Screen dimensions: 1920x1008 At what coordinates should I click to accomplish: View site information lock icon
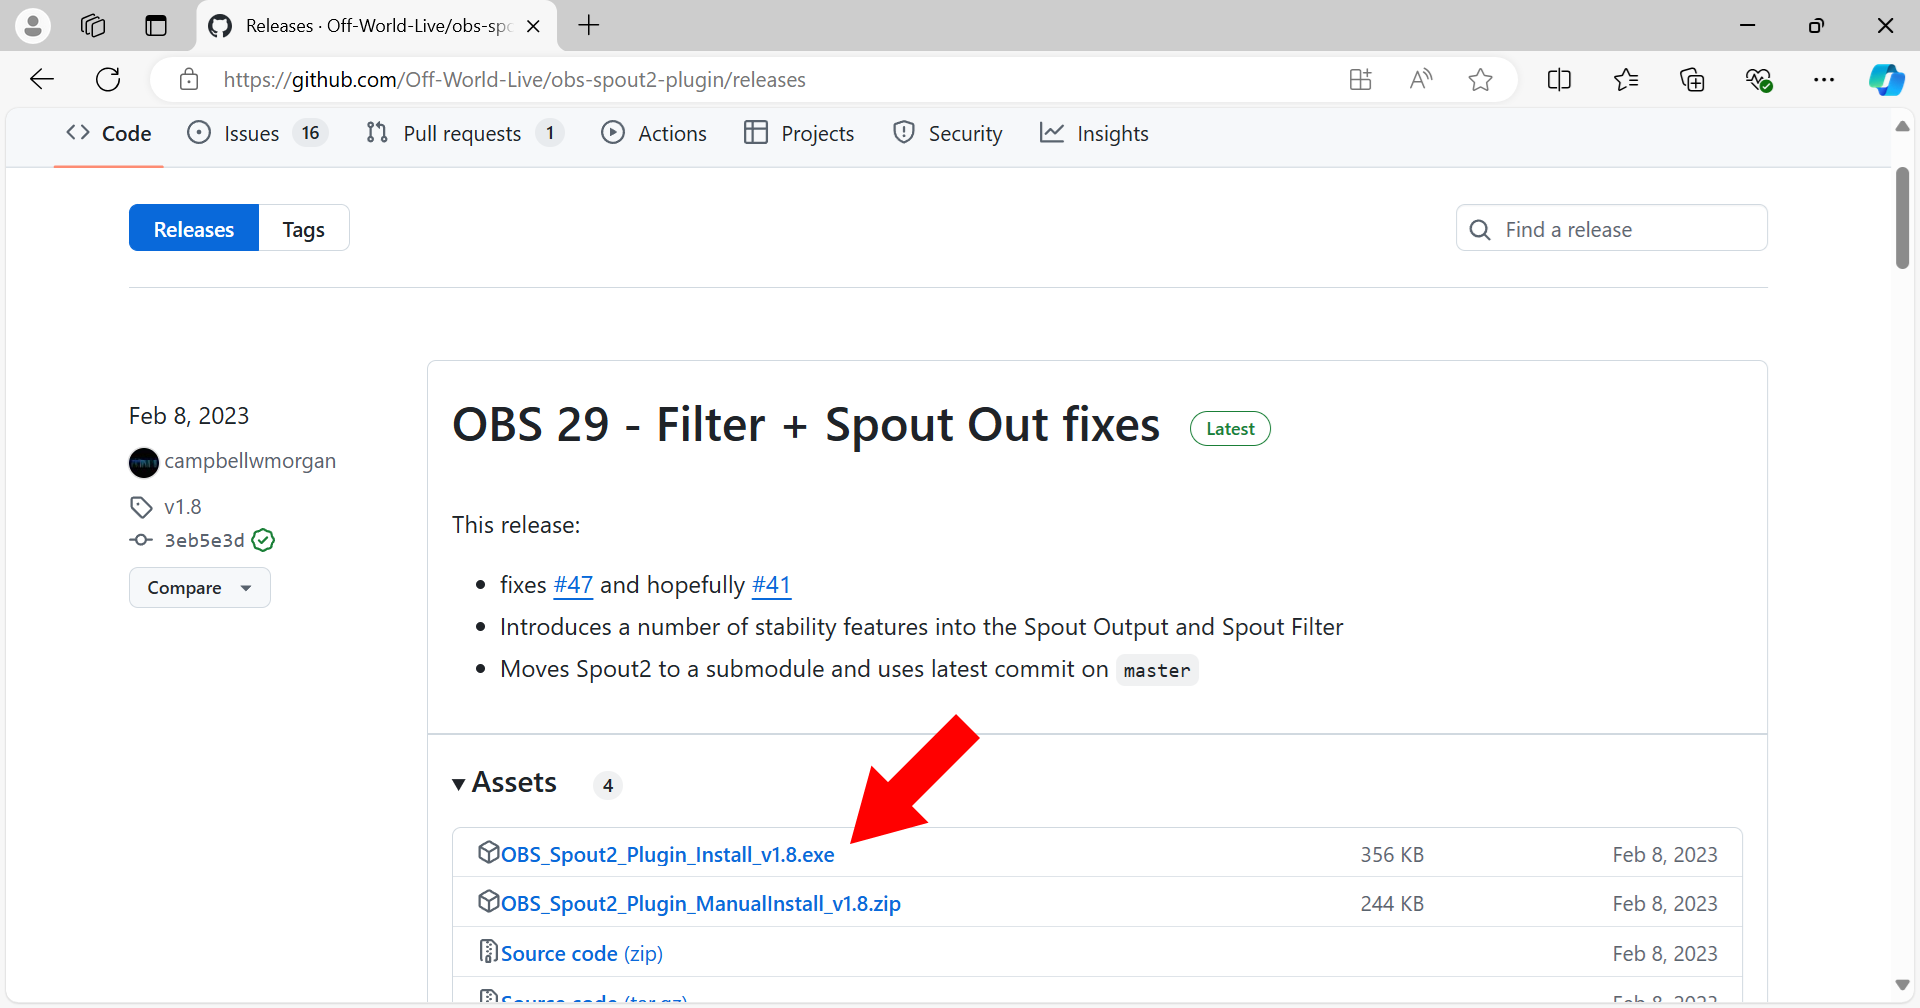click(x=189, y=80)
